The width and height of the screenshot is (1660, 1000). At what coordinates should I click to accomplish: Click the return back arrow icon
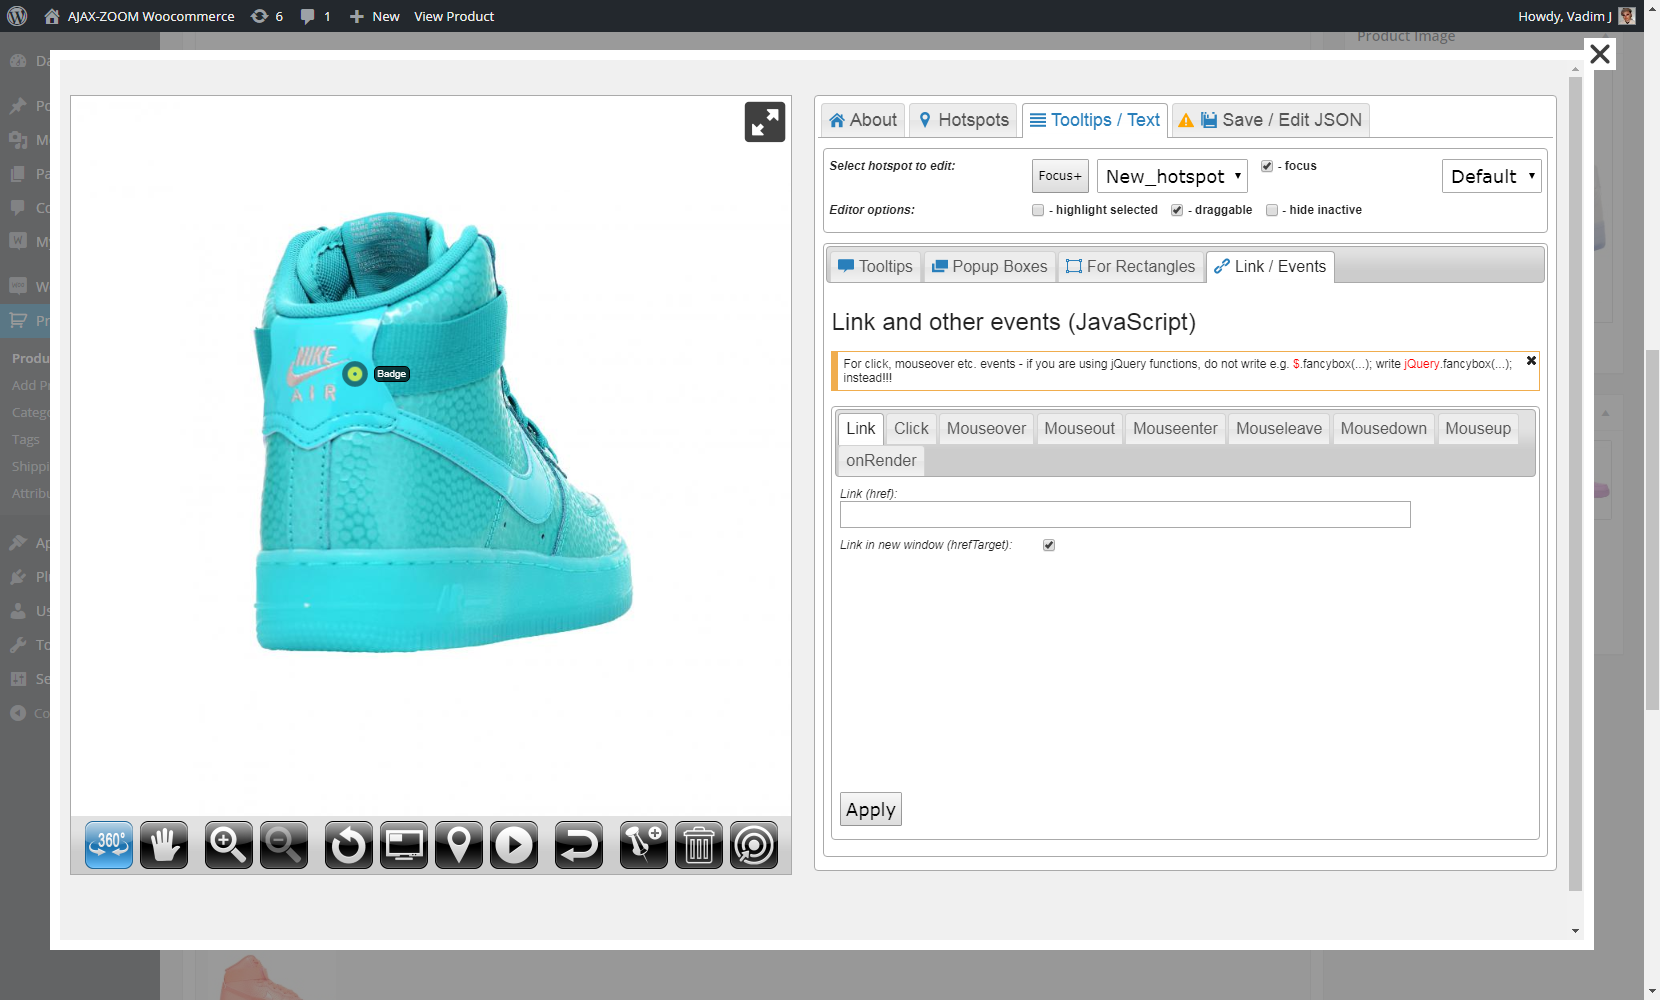(x=579, y=845)
